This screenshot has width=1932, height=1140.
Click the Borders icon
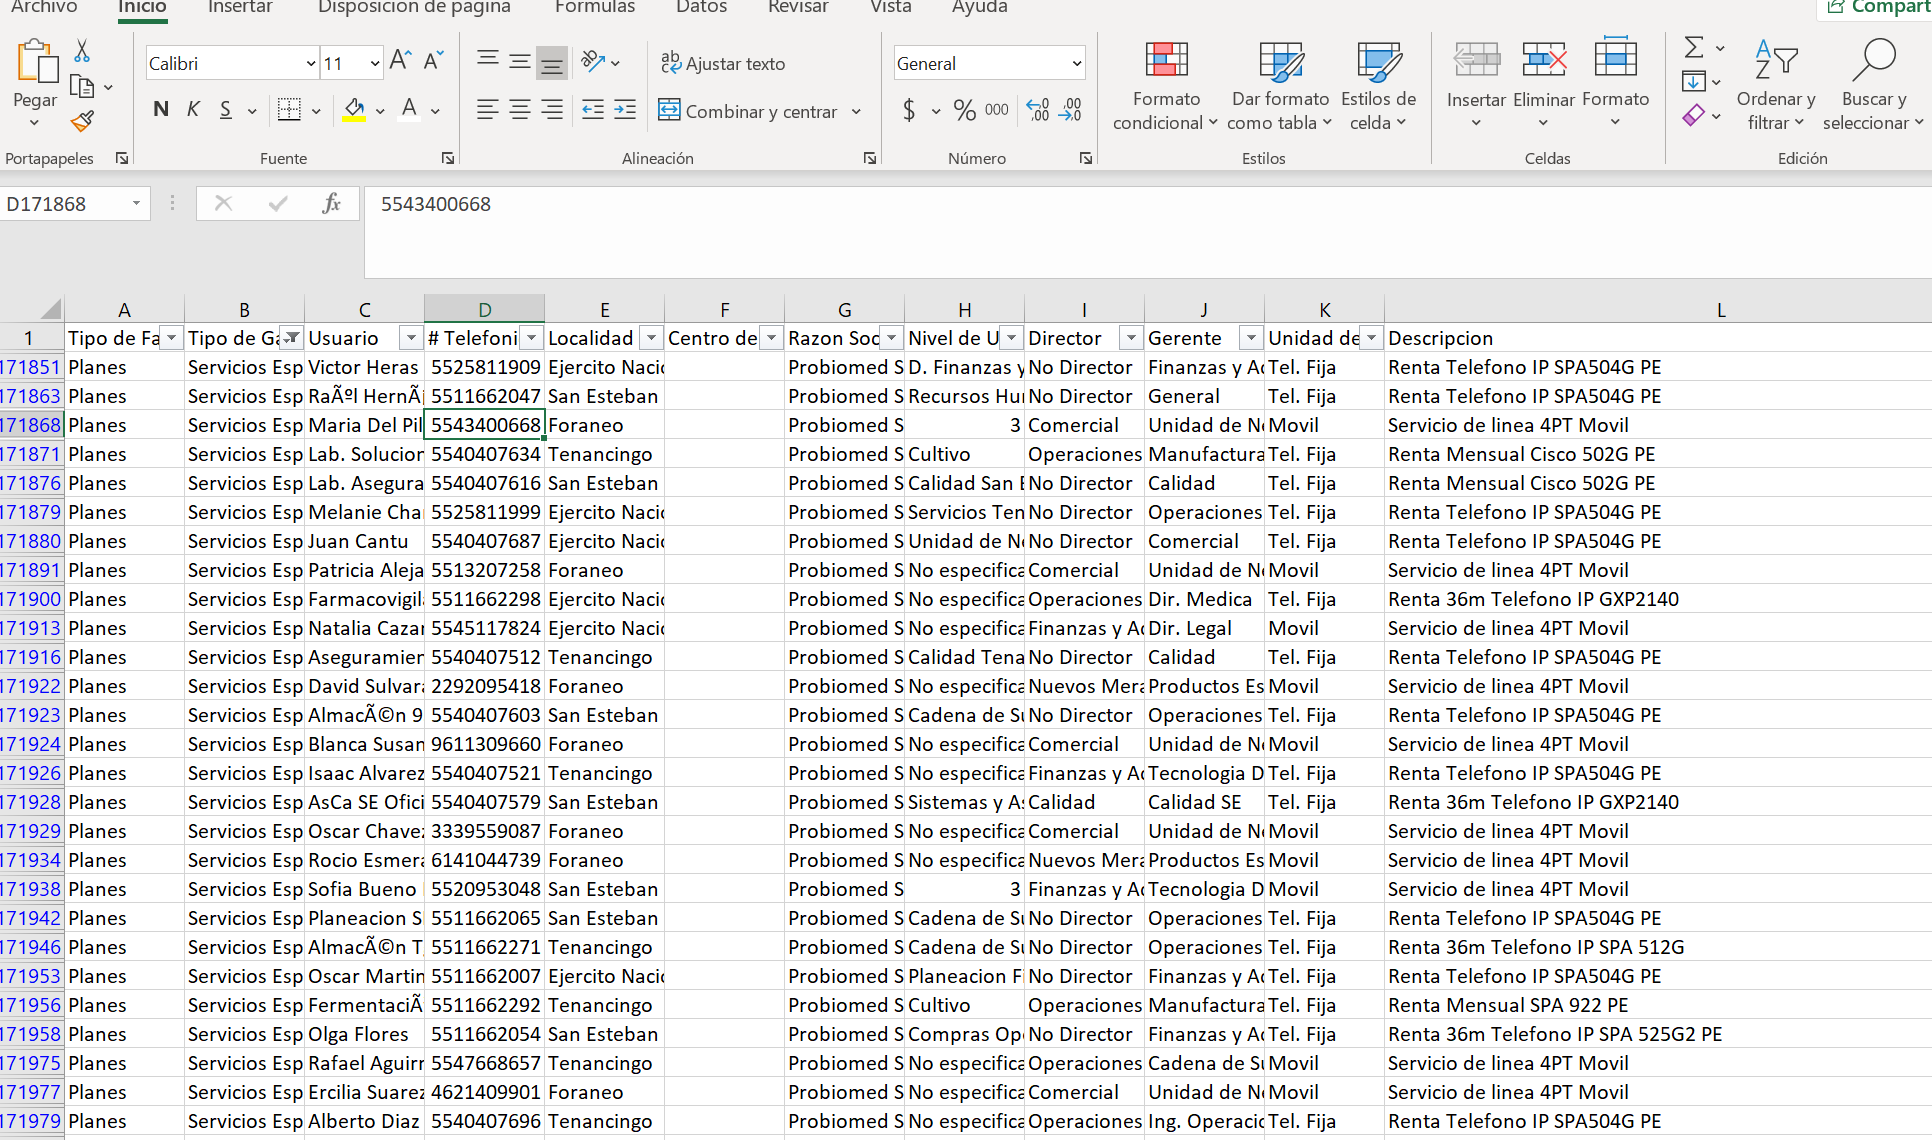point(289,110)
